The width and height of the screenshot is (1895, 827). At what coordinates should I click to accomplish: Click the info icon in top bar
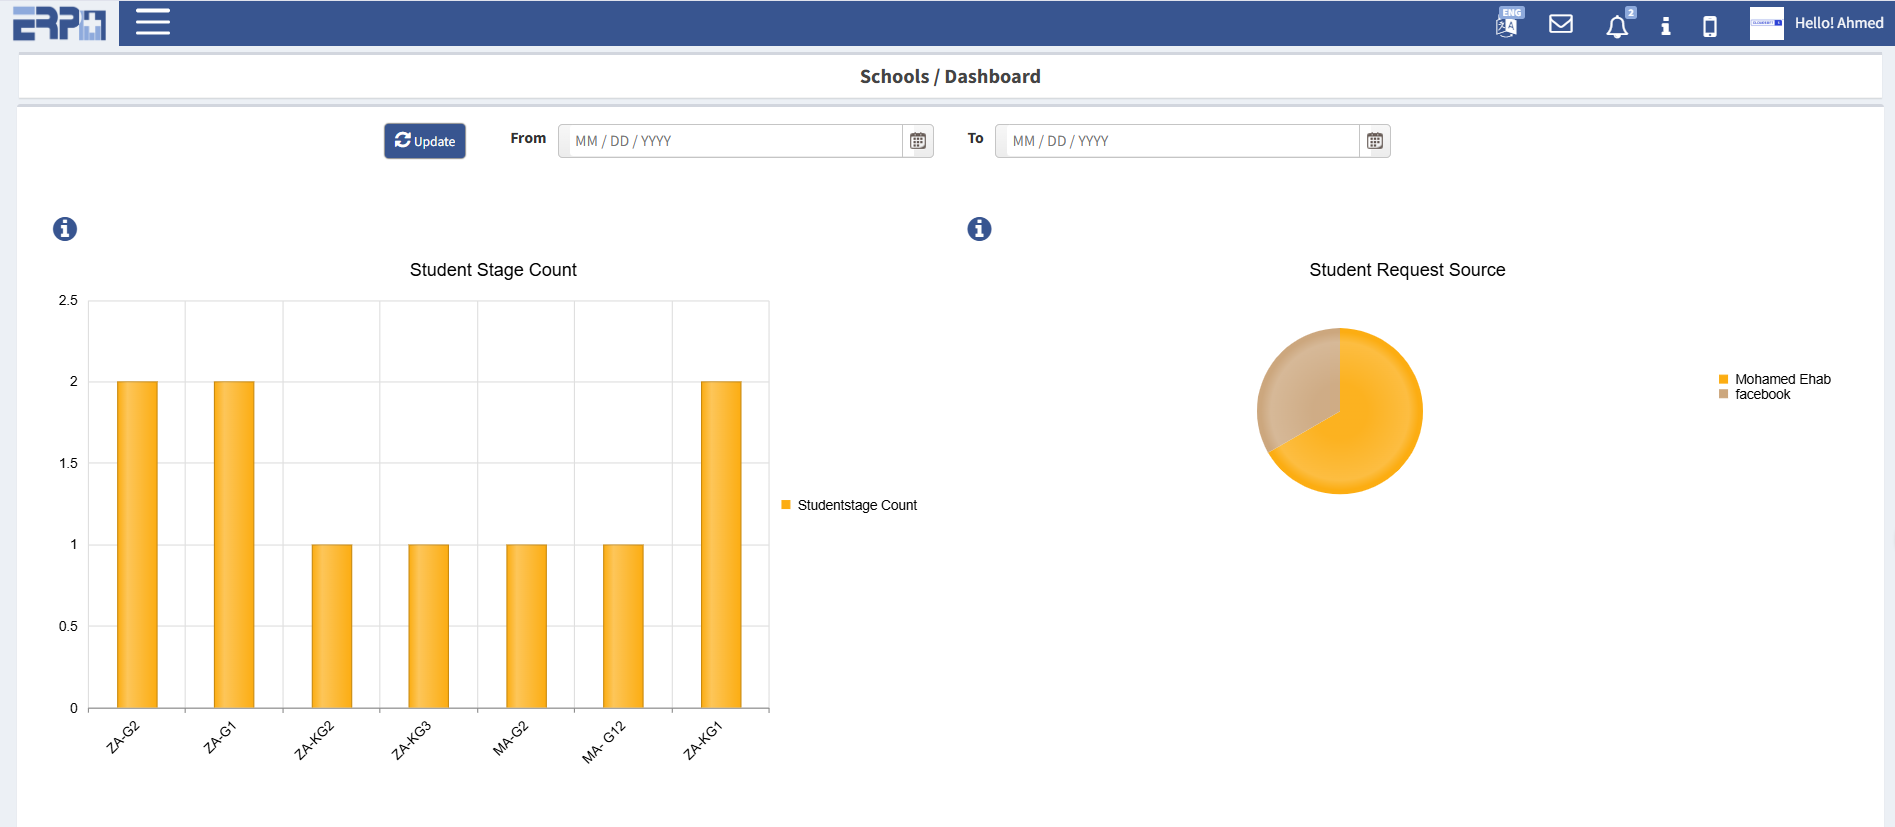[x=1665, y=26]
